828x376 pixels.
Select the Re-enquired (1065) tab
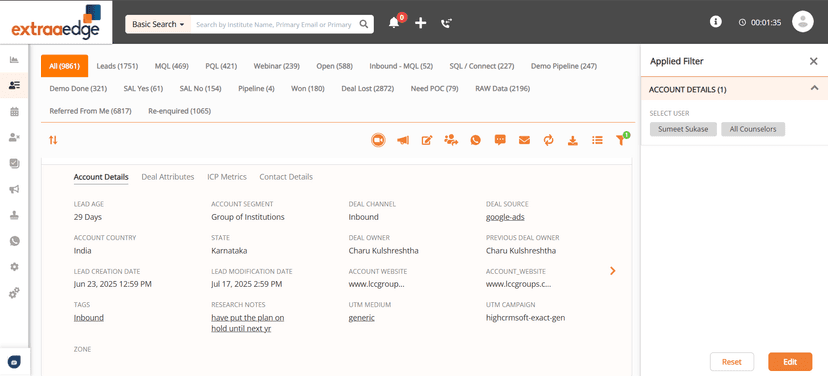(x=180, y=111)
